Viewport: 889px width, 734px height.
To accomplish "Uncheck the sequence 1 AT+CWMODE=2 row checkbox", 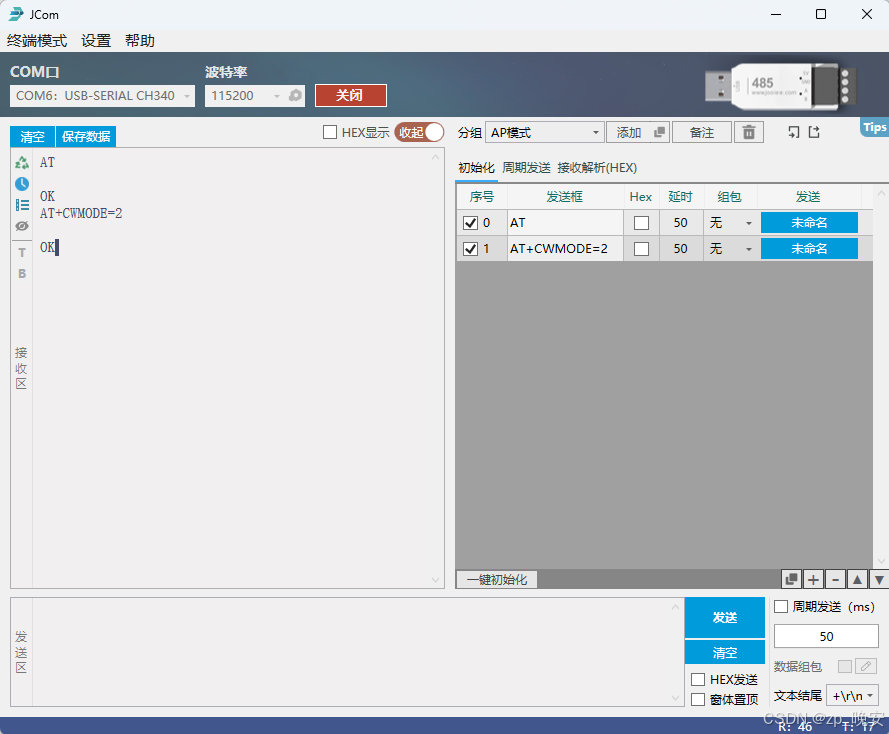I will pos(469,248).
